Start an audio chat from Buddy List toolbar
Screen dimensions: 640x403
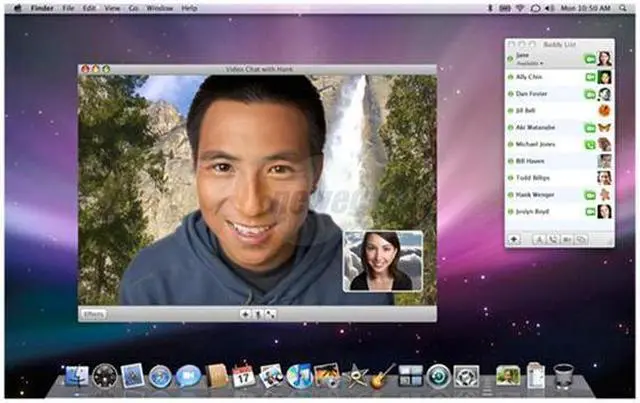tap(553, 240)
